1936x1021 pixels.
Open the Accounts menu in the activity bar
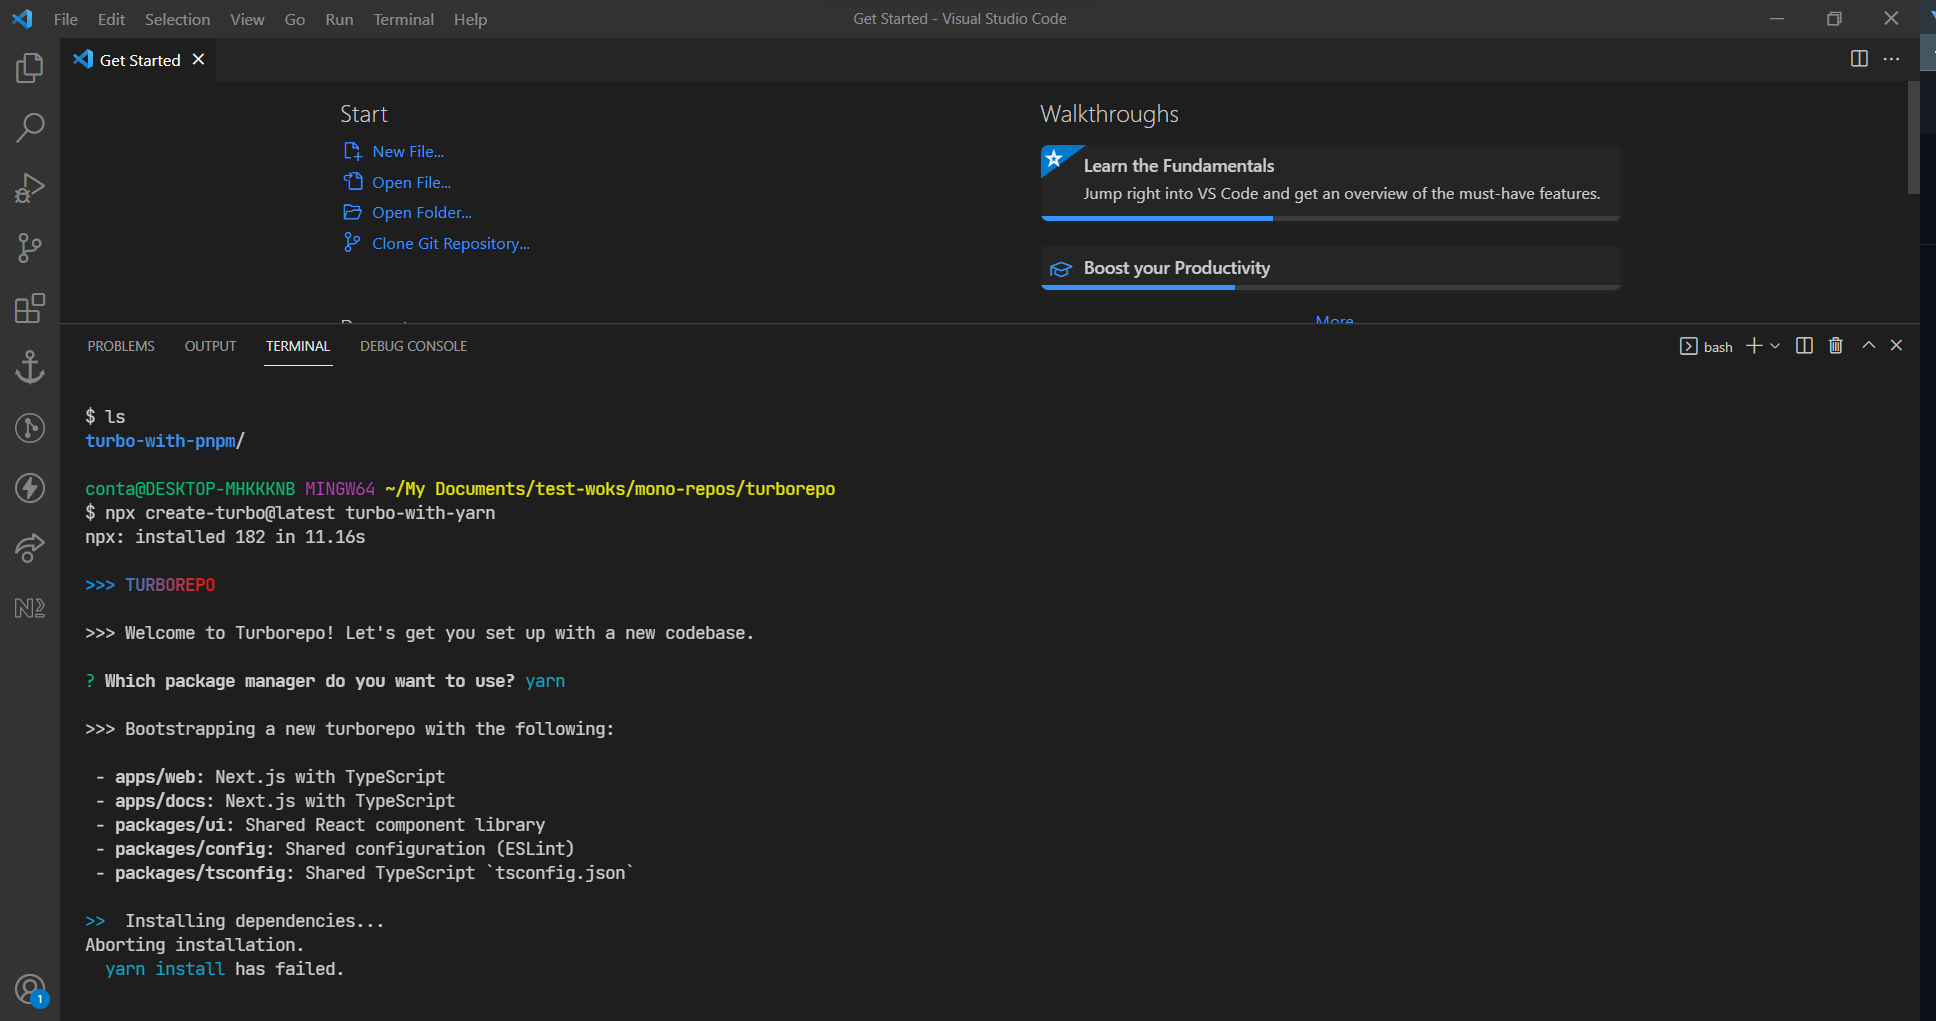[x=30, y=988]
